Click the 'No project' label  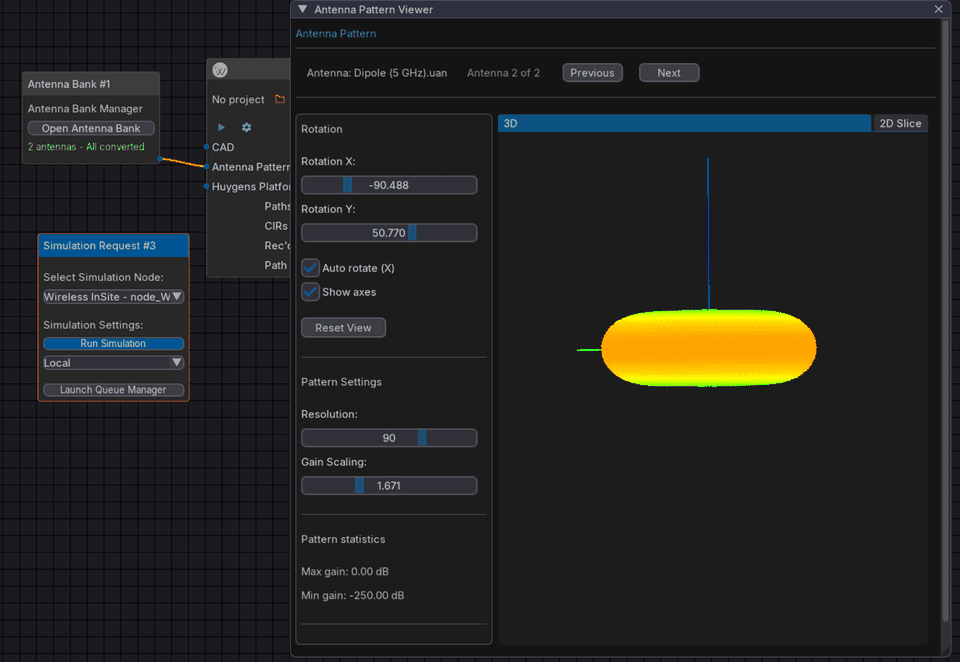[238, 99]
